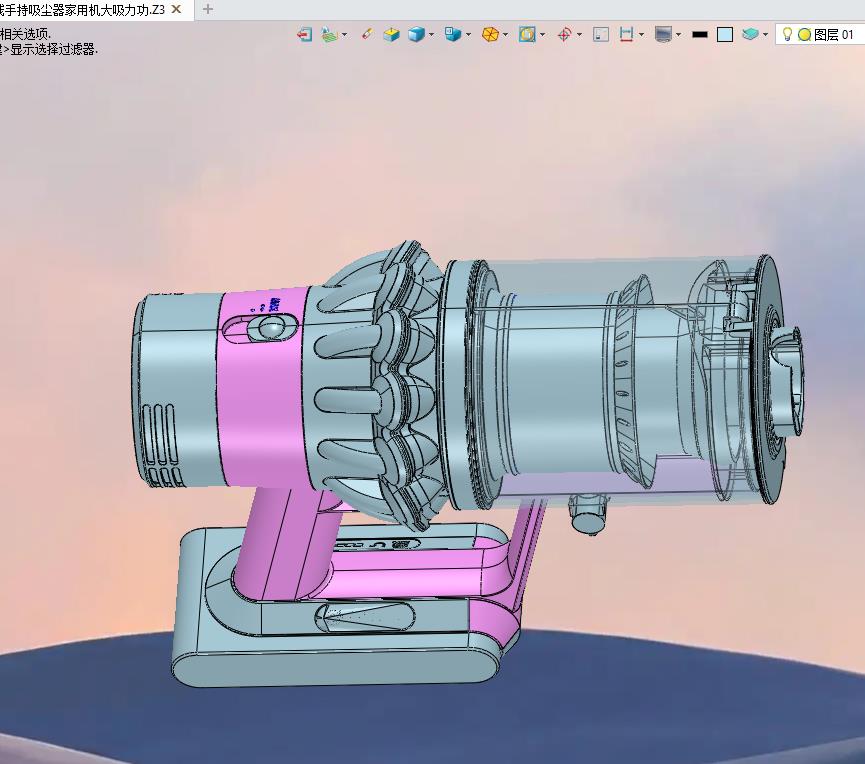Viewport: 865px width, 764px height.
Task: Select the red eraser tool icon
Action: (366, 34)
